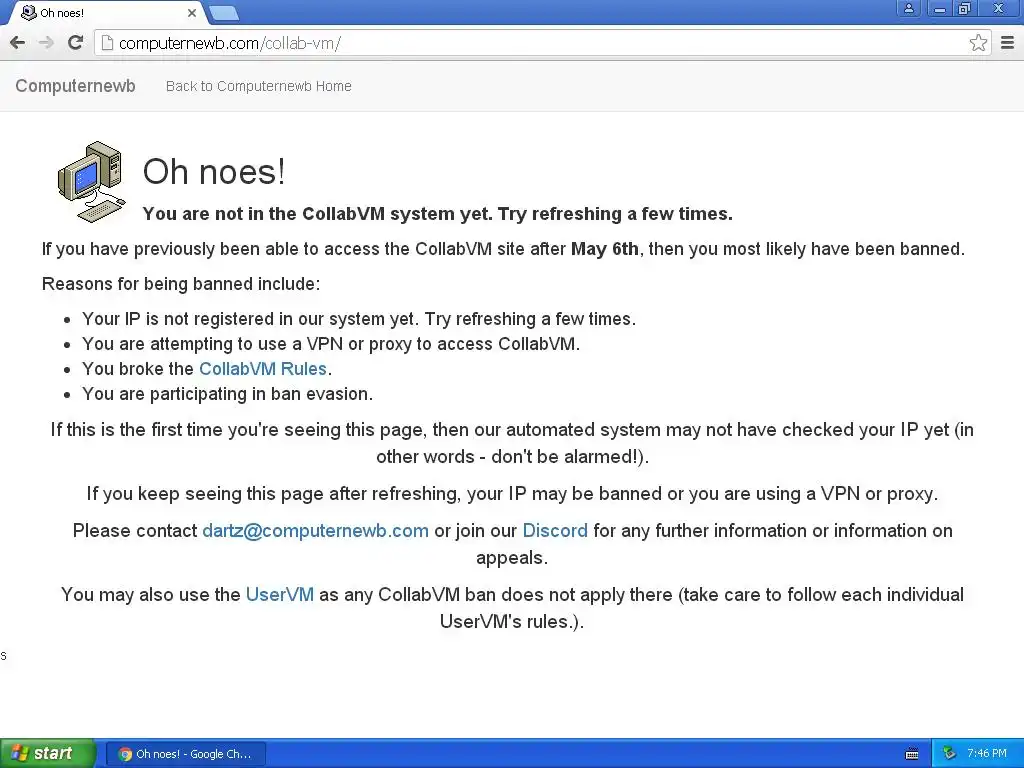Click the system tray notification icon
Image resolution: width=1024 pixels, height=768 pixels.
tap(950, 754)
